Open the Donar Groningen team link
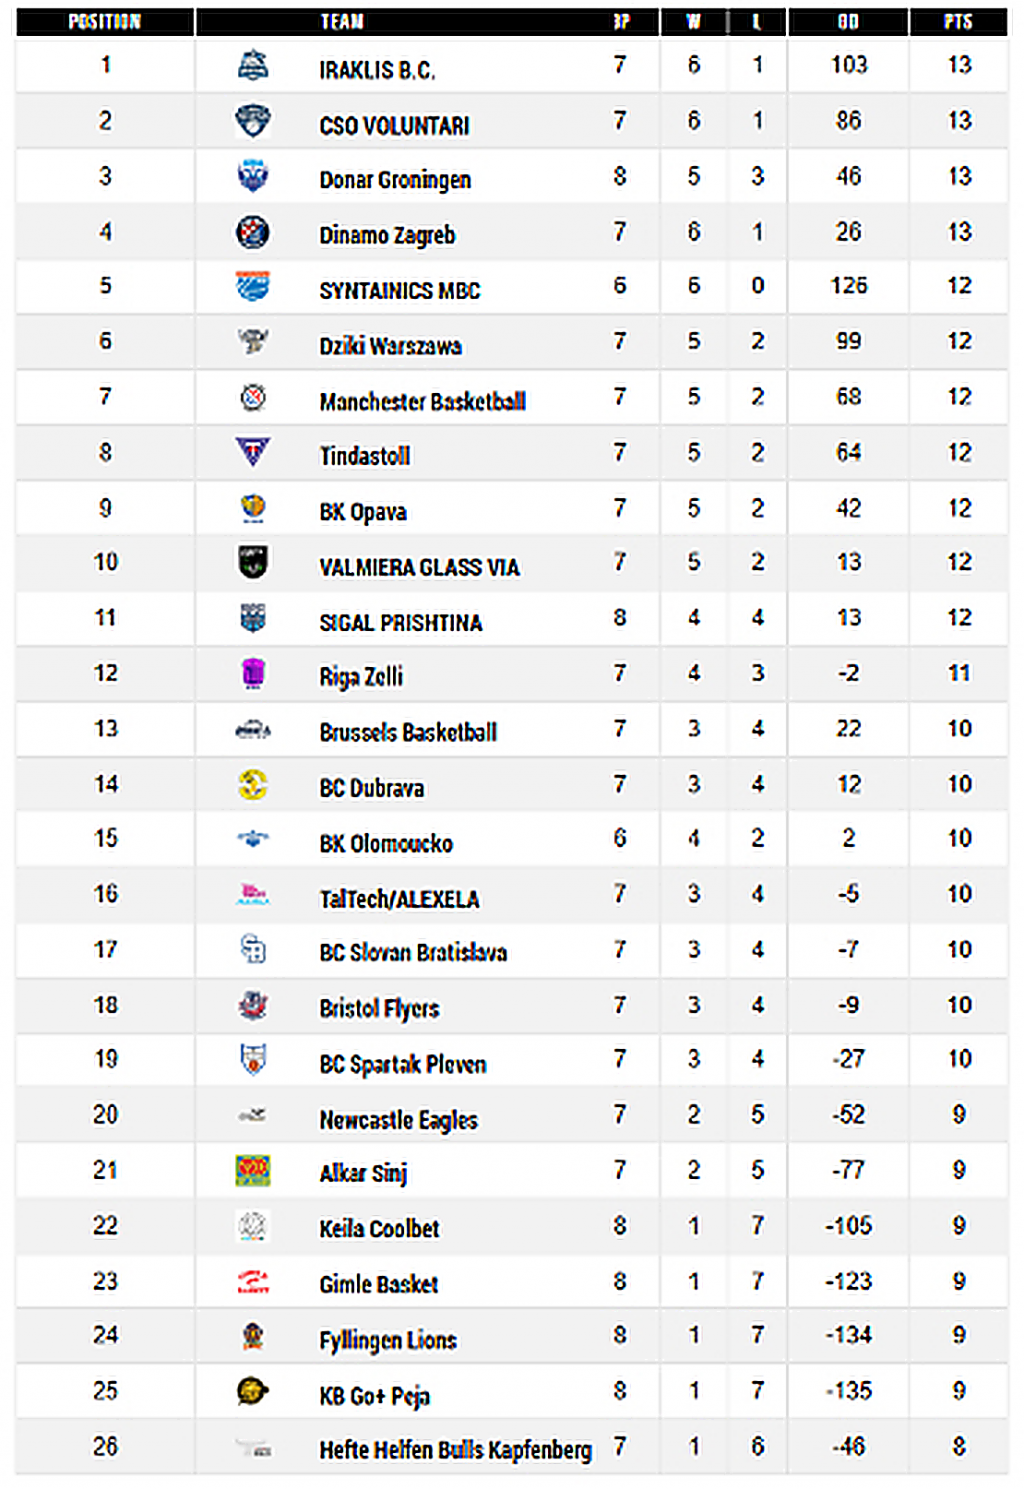Screen dimensions: 1024x1489 (395, 180)
